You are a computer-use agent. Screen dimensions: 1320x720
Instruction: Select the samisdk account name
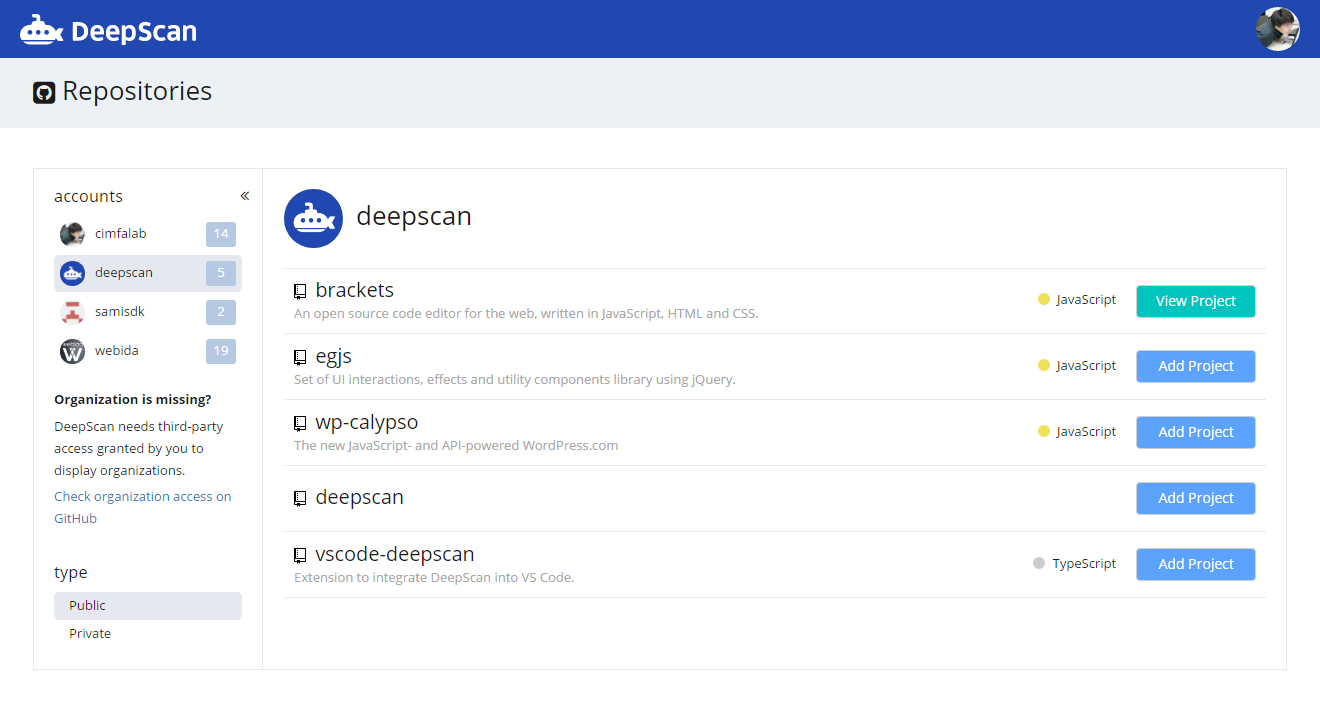click(120, 312)
